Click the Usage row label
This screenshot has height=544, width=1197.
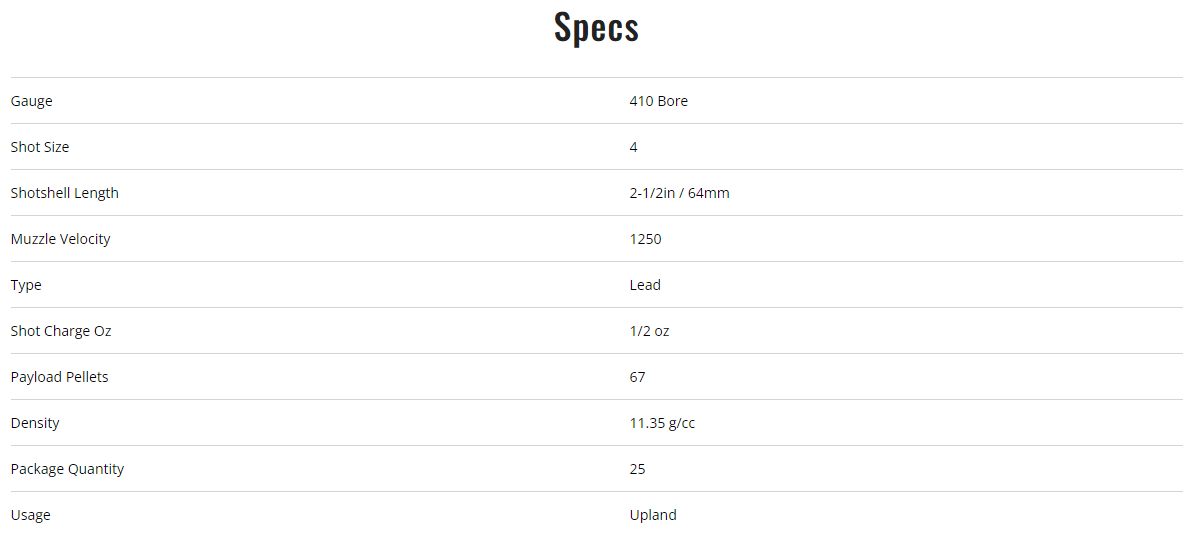(x=30, y=515)
